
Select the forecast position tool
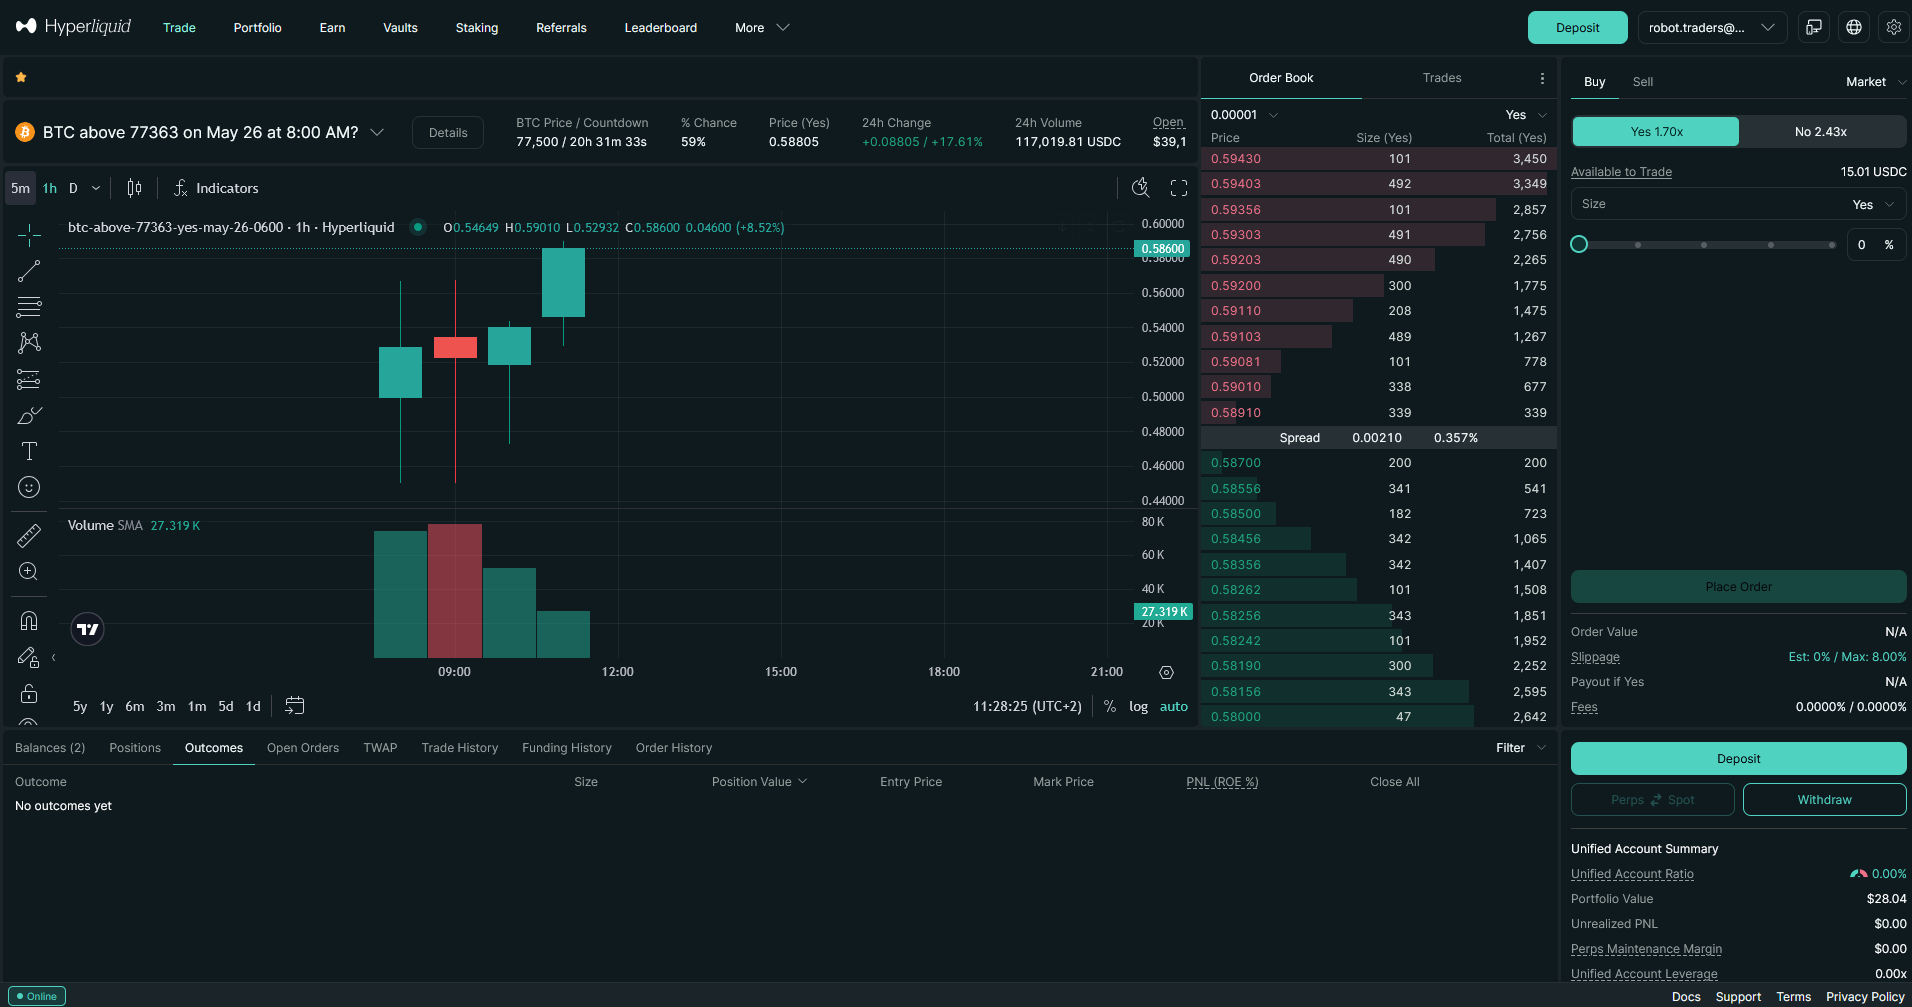pyautogui.click(x=29, y=379)
